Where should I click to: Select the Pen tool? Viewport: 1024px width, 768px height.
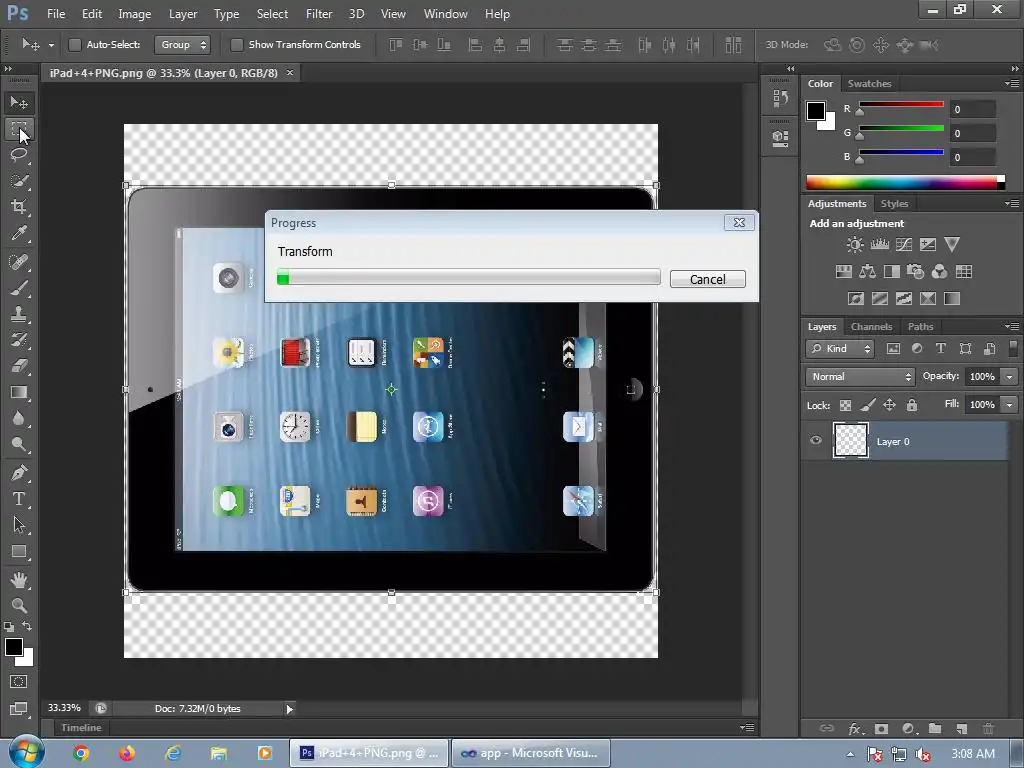pyautogui.click(x=19, y=473)
